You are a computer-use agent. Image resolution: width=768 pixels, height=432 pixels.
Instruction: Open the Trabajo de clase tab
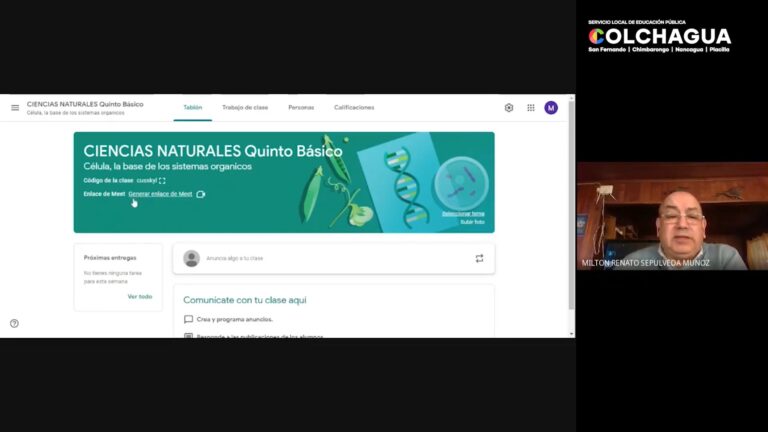(x=245, y=107)
